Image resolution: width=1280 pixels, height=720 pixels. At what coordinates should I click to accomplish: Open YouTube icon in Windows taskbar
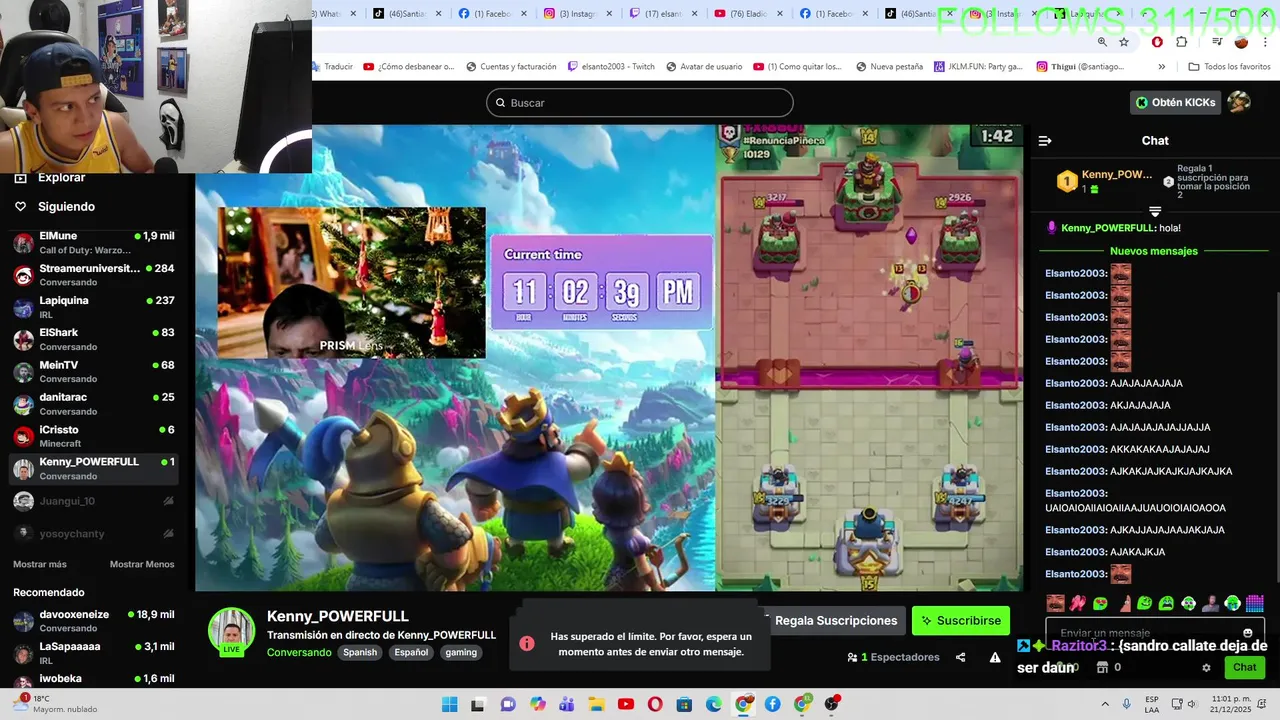626,704
